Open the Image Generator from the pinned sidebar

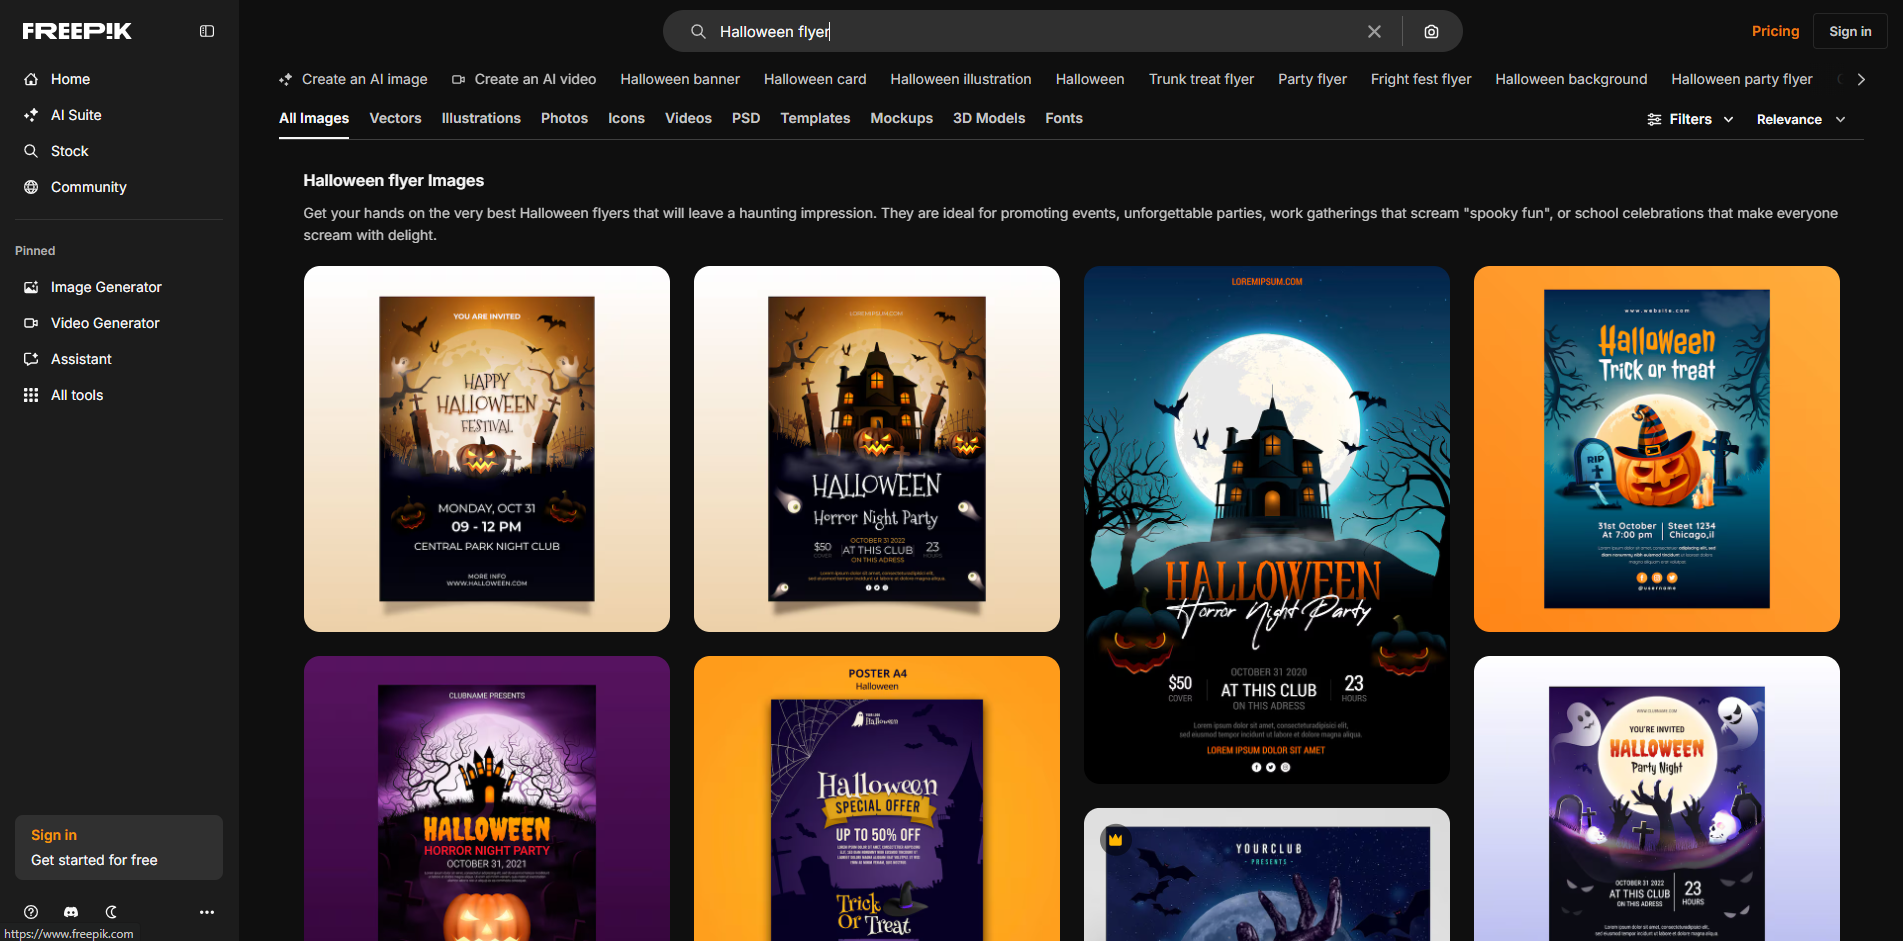105,287
